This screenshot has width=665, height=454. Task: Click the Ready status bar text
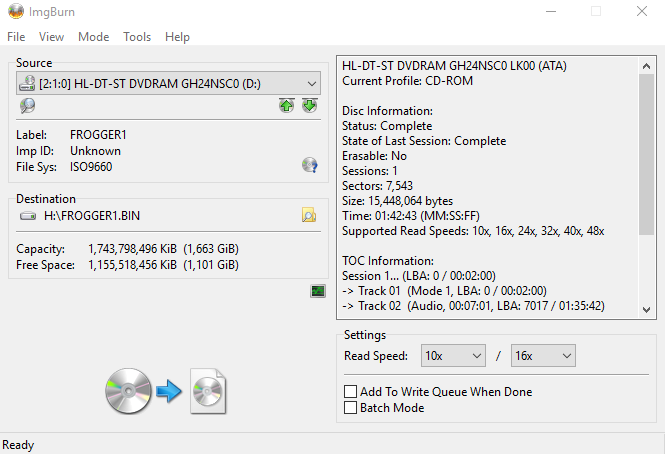pyautogui.click(x=18, y=445)
